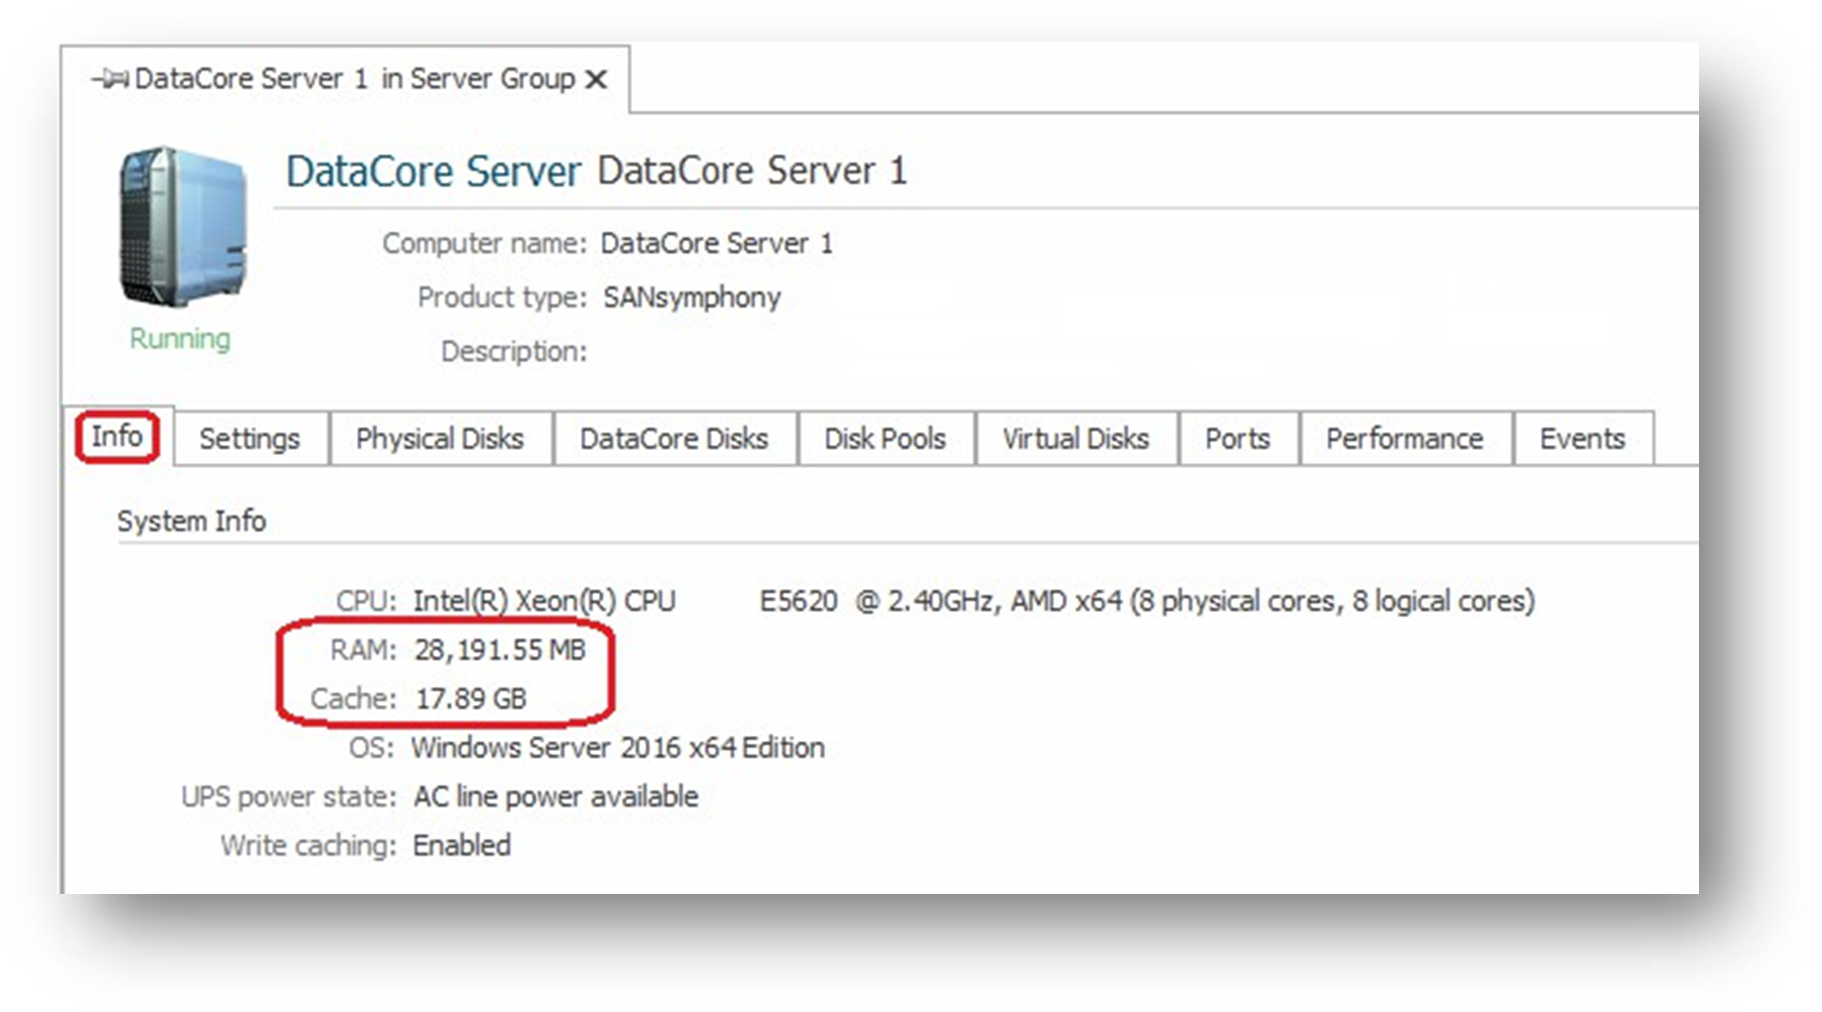
Task: Select the Write caching Enabled value
Action: click(x=461, y=846)
